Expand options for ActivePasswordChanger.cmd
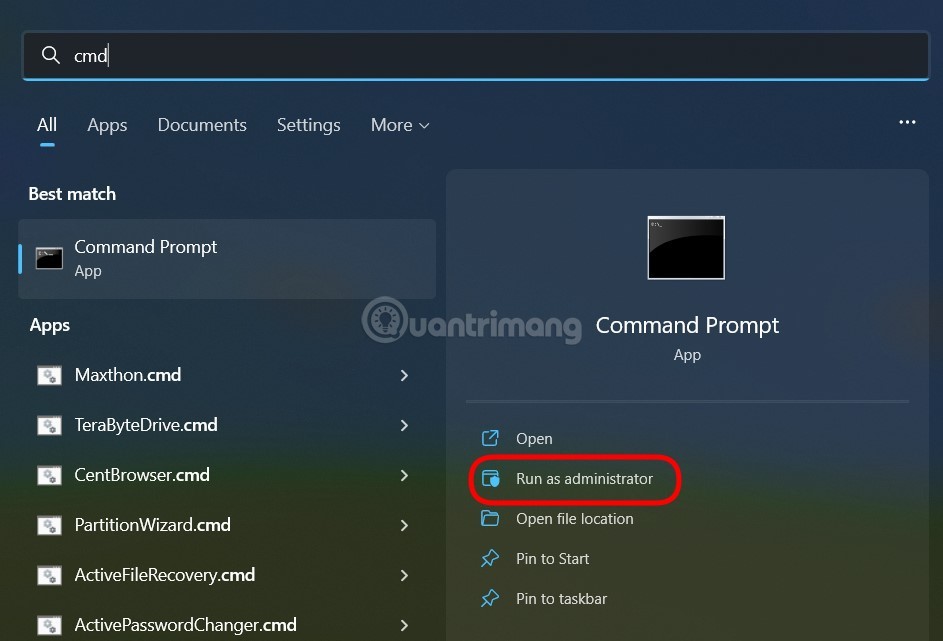This screenshot has height=641, width=943. pyautogui.click(x=404, y=625)
